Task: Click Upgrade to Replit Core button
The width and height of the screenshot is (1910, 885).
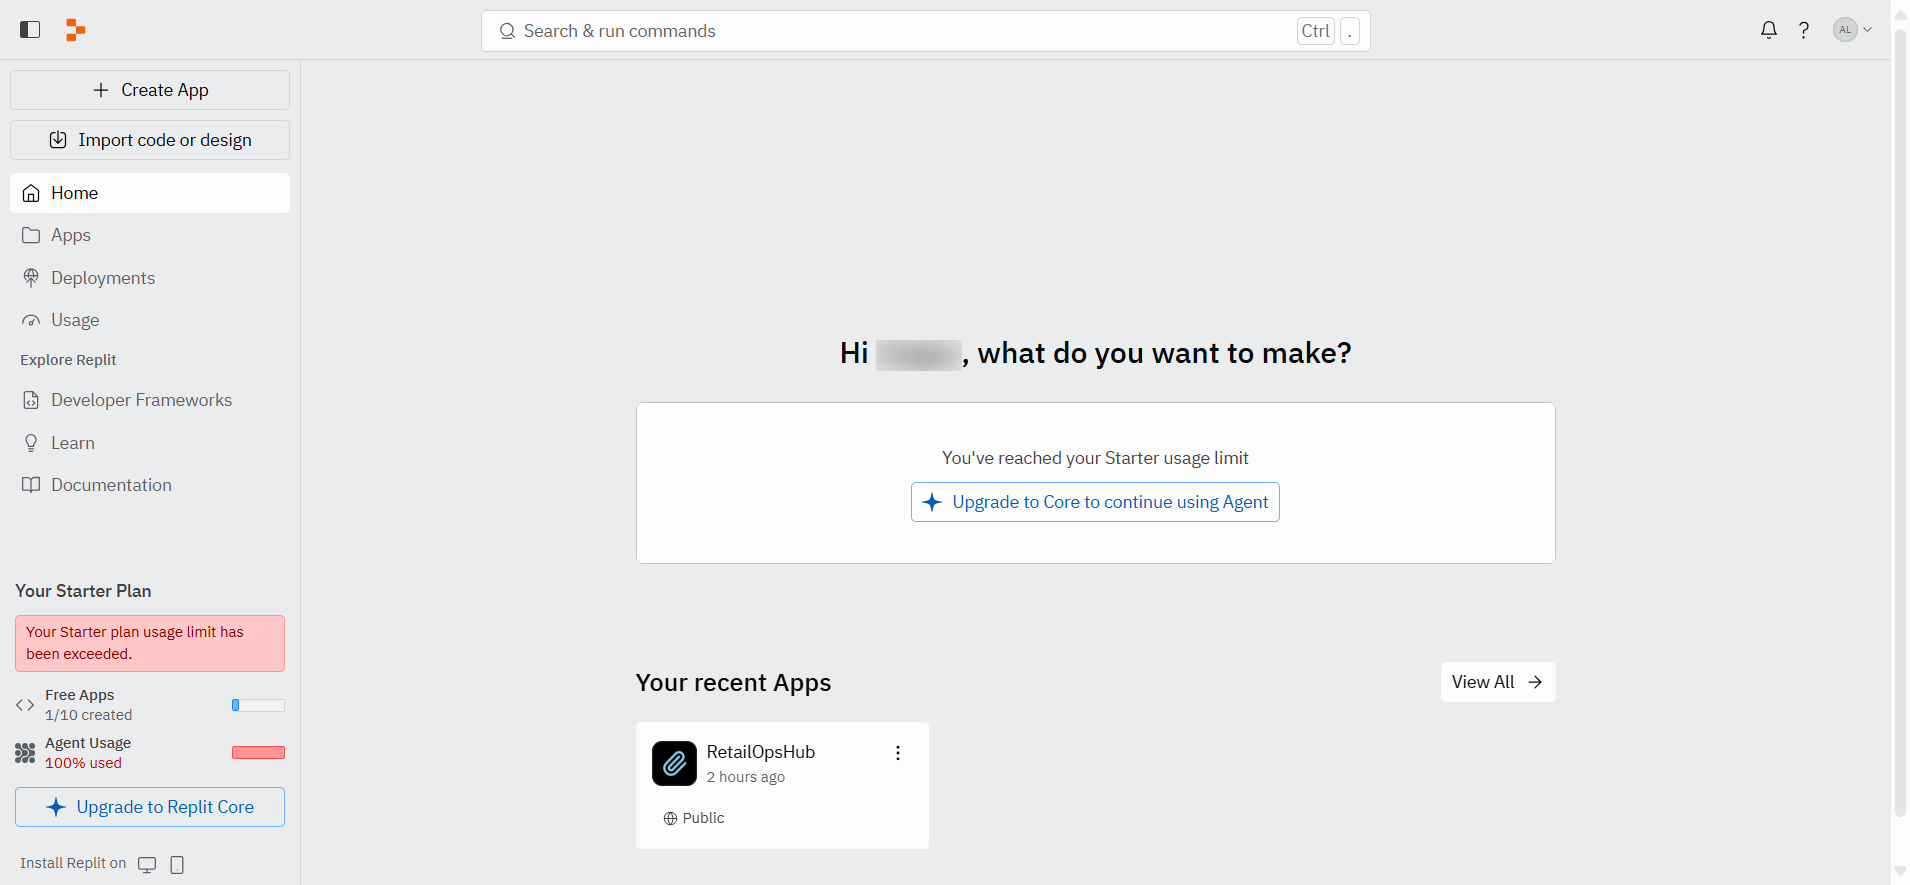Action: (150, 807)
